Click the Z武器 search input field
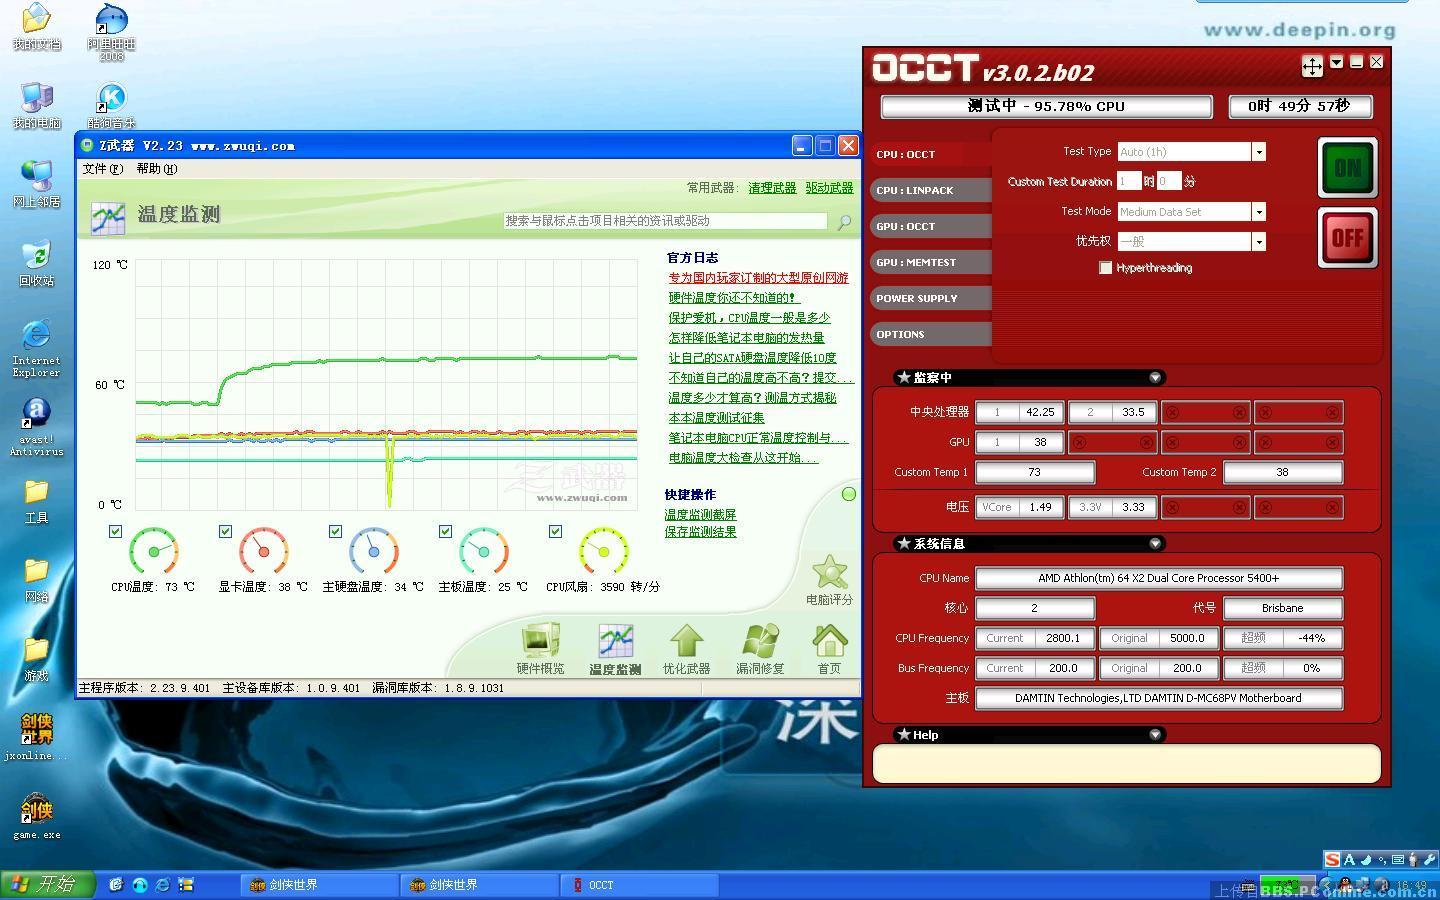1440x900 pixels. click(665, 221)
